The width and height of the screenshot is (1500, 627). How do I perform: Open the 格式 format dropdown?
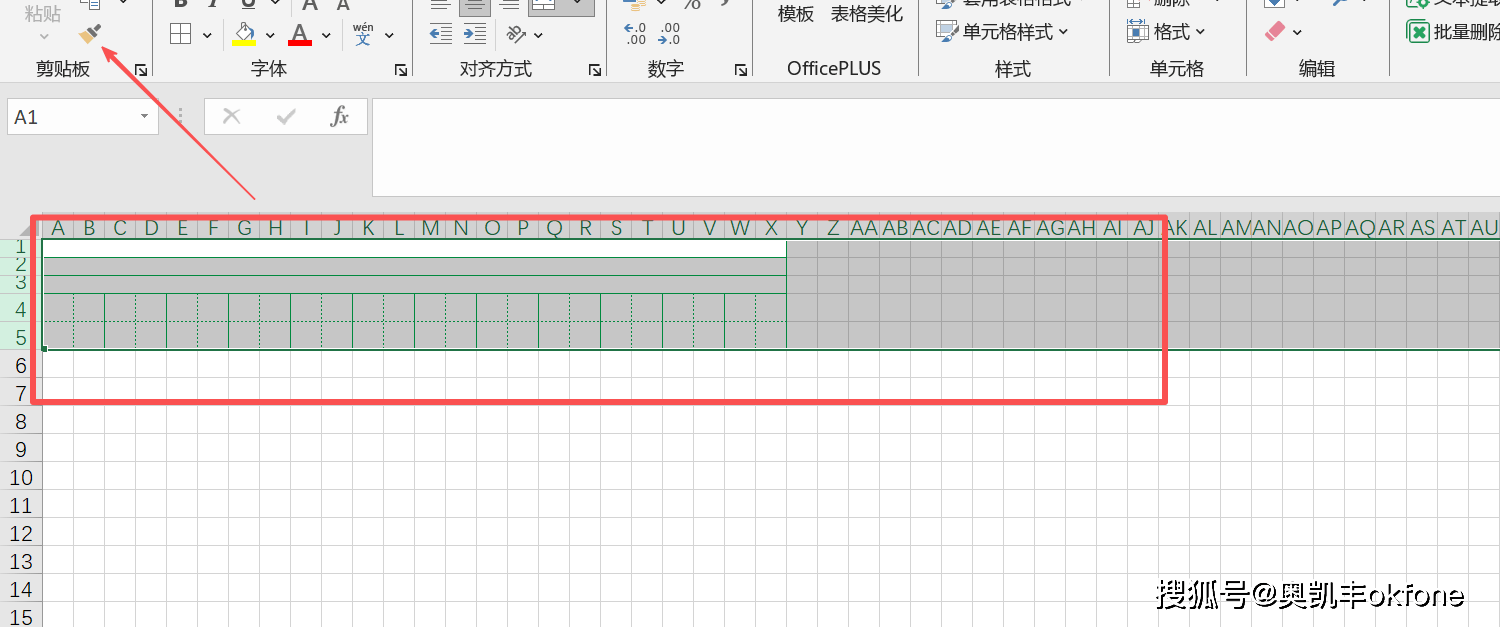1166,32
